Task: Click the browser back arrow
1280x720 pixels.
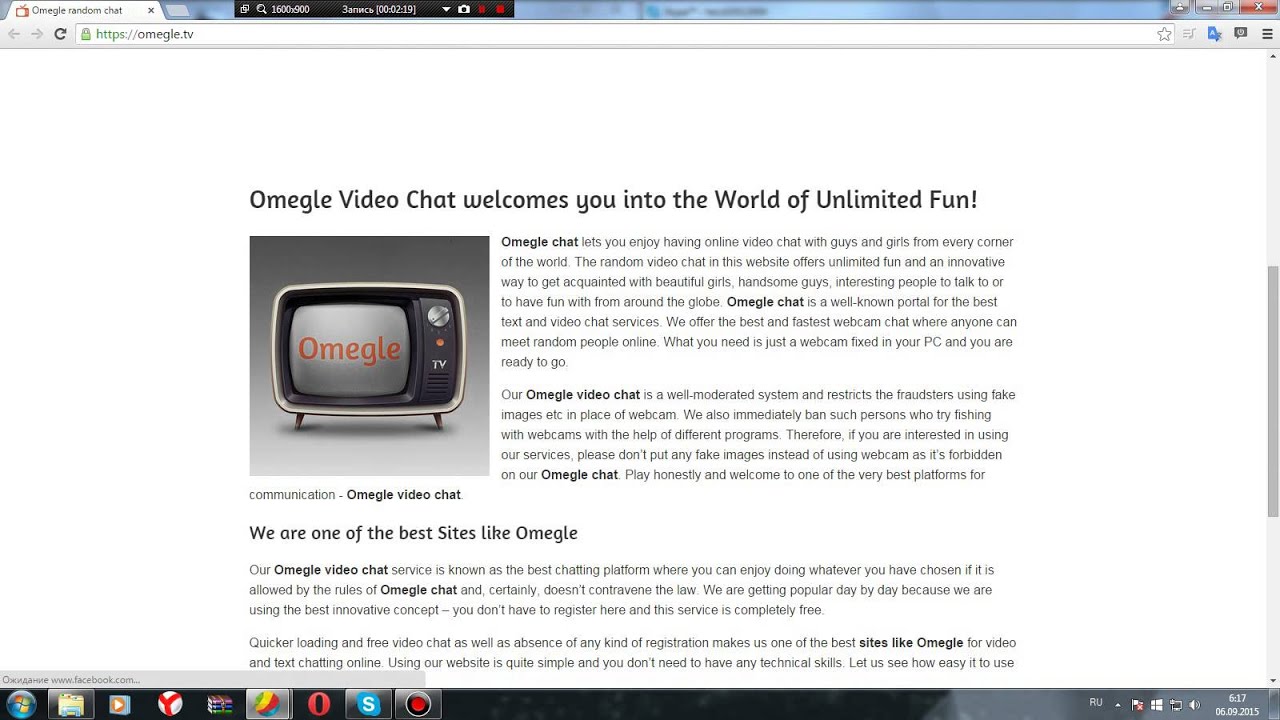Action: pyautogui.click(x=14, y=34)
